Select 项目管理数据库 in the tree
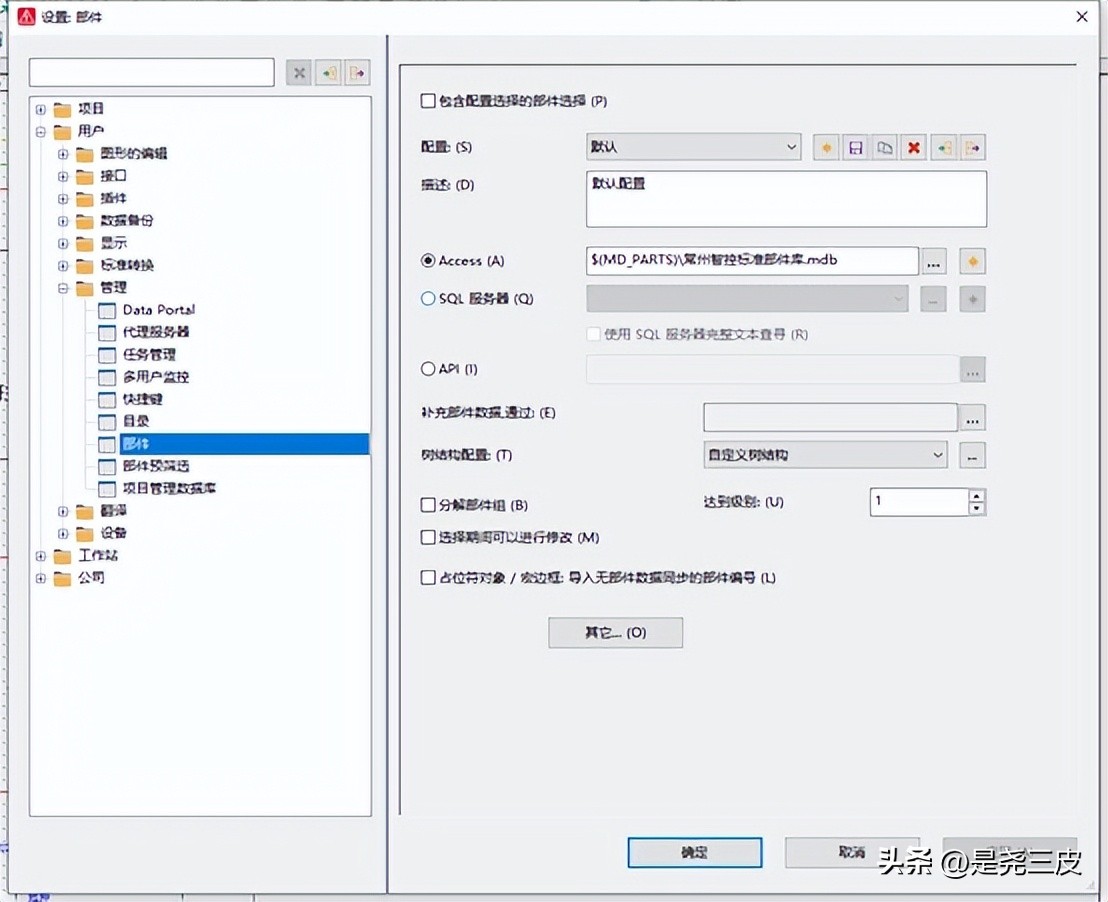The image size is (1108, 902). point(170,488)
